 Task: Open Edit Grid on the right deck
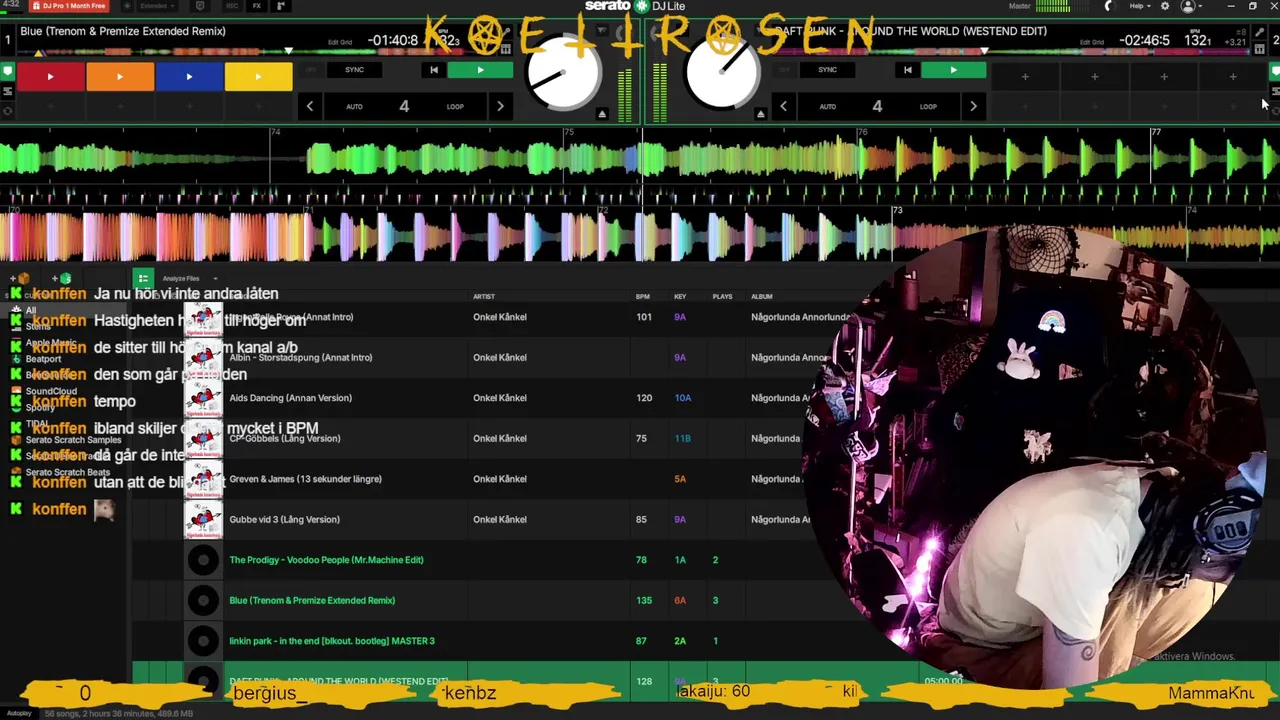1092,42
